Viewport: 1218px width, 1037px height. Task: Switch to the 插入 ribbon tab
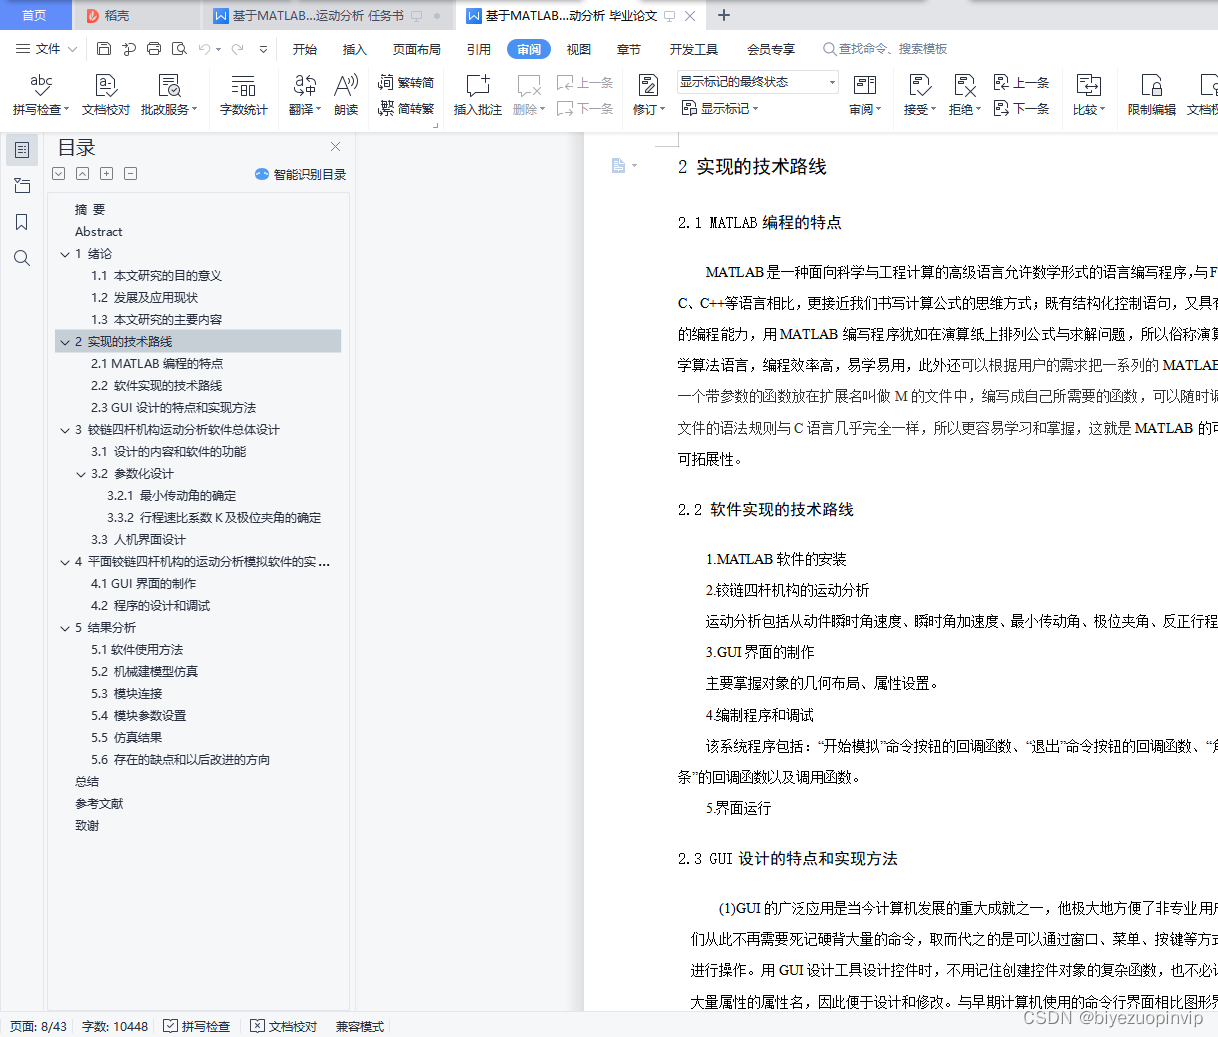[x=355, y=49]
